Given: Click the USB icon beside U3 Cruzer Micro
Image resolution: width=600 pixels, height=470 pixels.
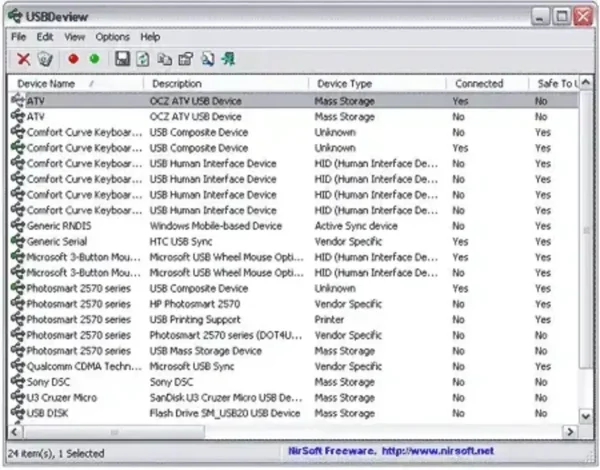Looking at the screenshot, I should tap(18, 398).
